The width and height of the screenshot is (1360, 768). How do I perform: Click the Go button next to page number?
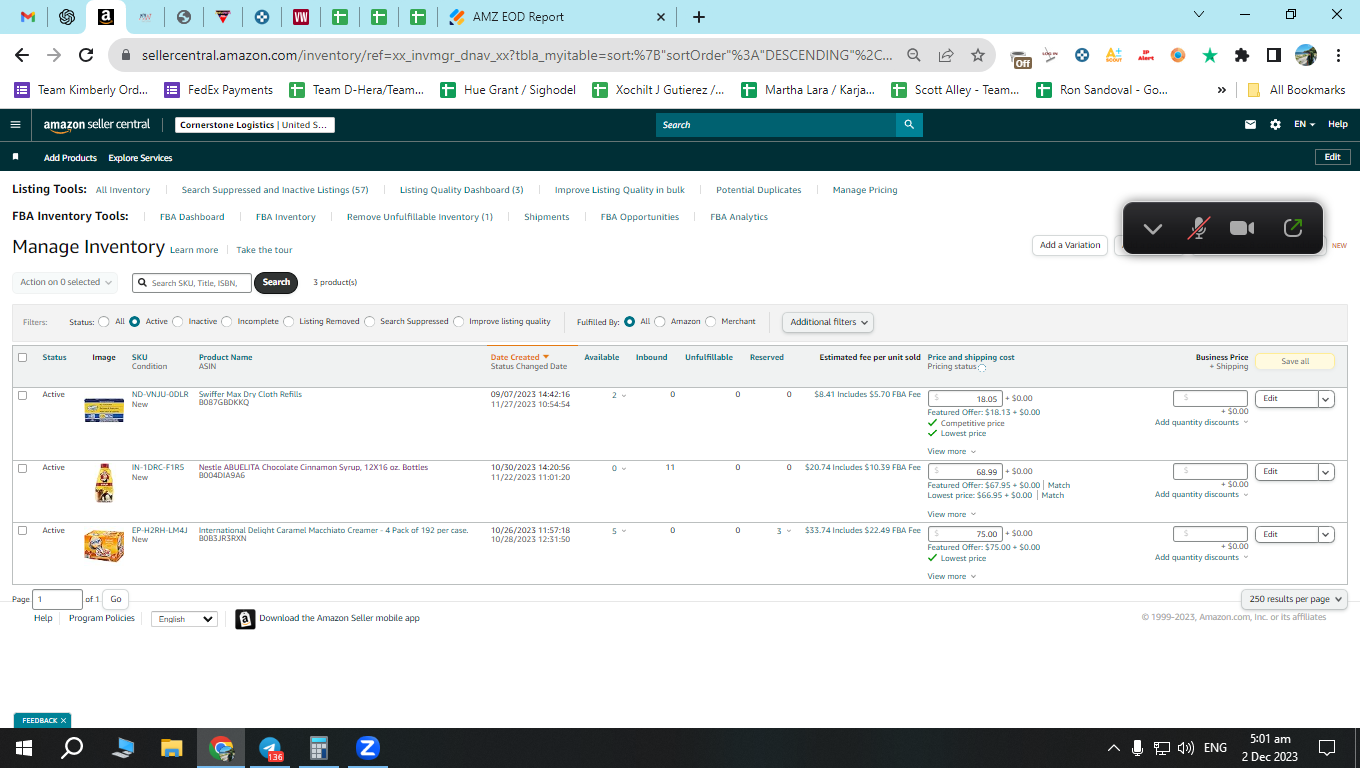point(116,600)
